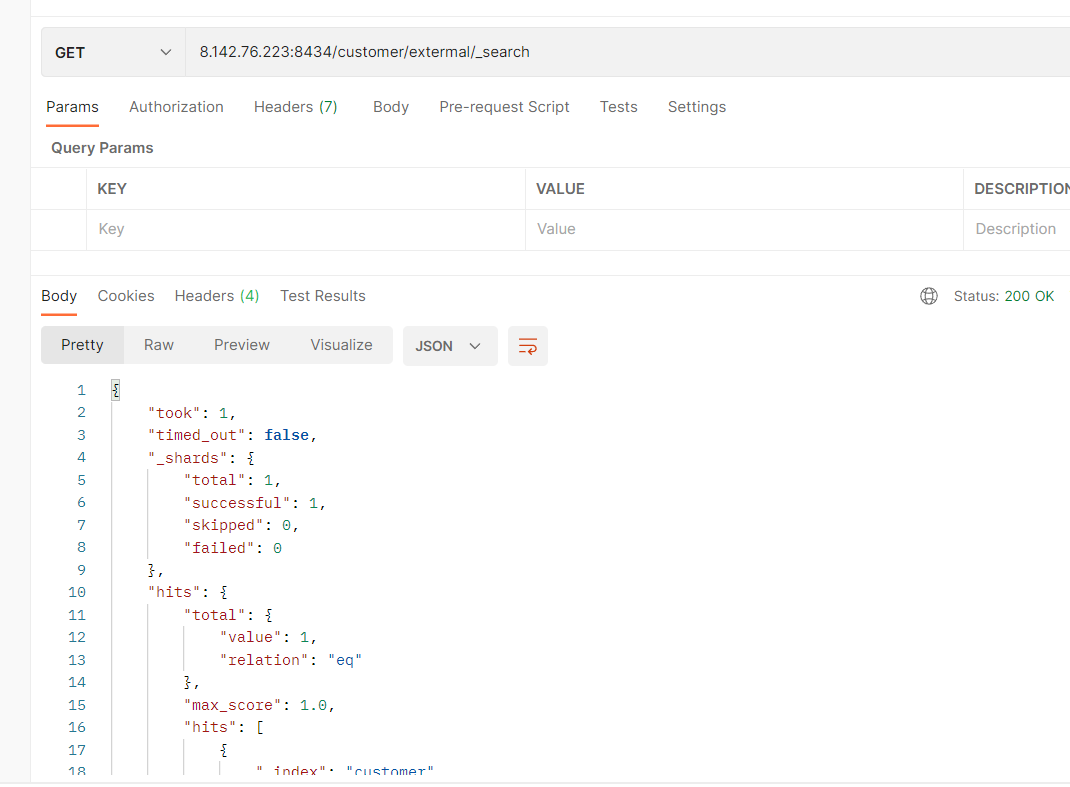Select the Raw view button
Screen dimensions: 1070x787
pos(159,345)
